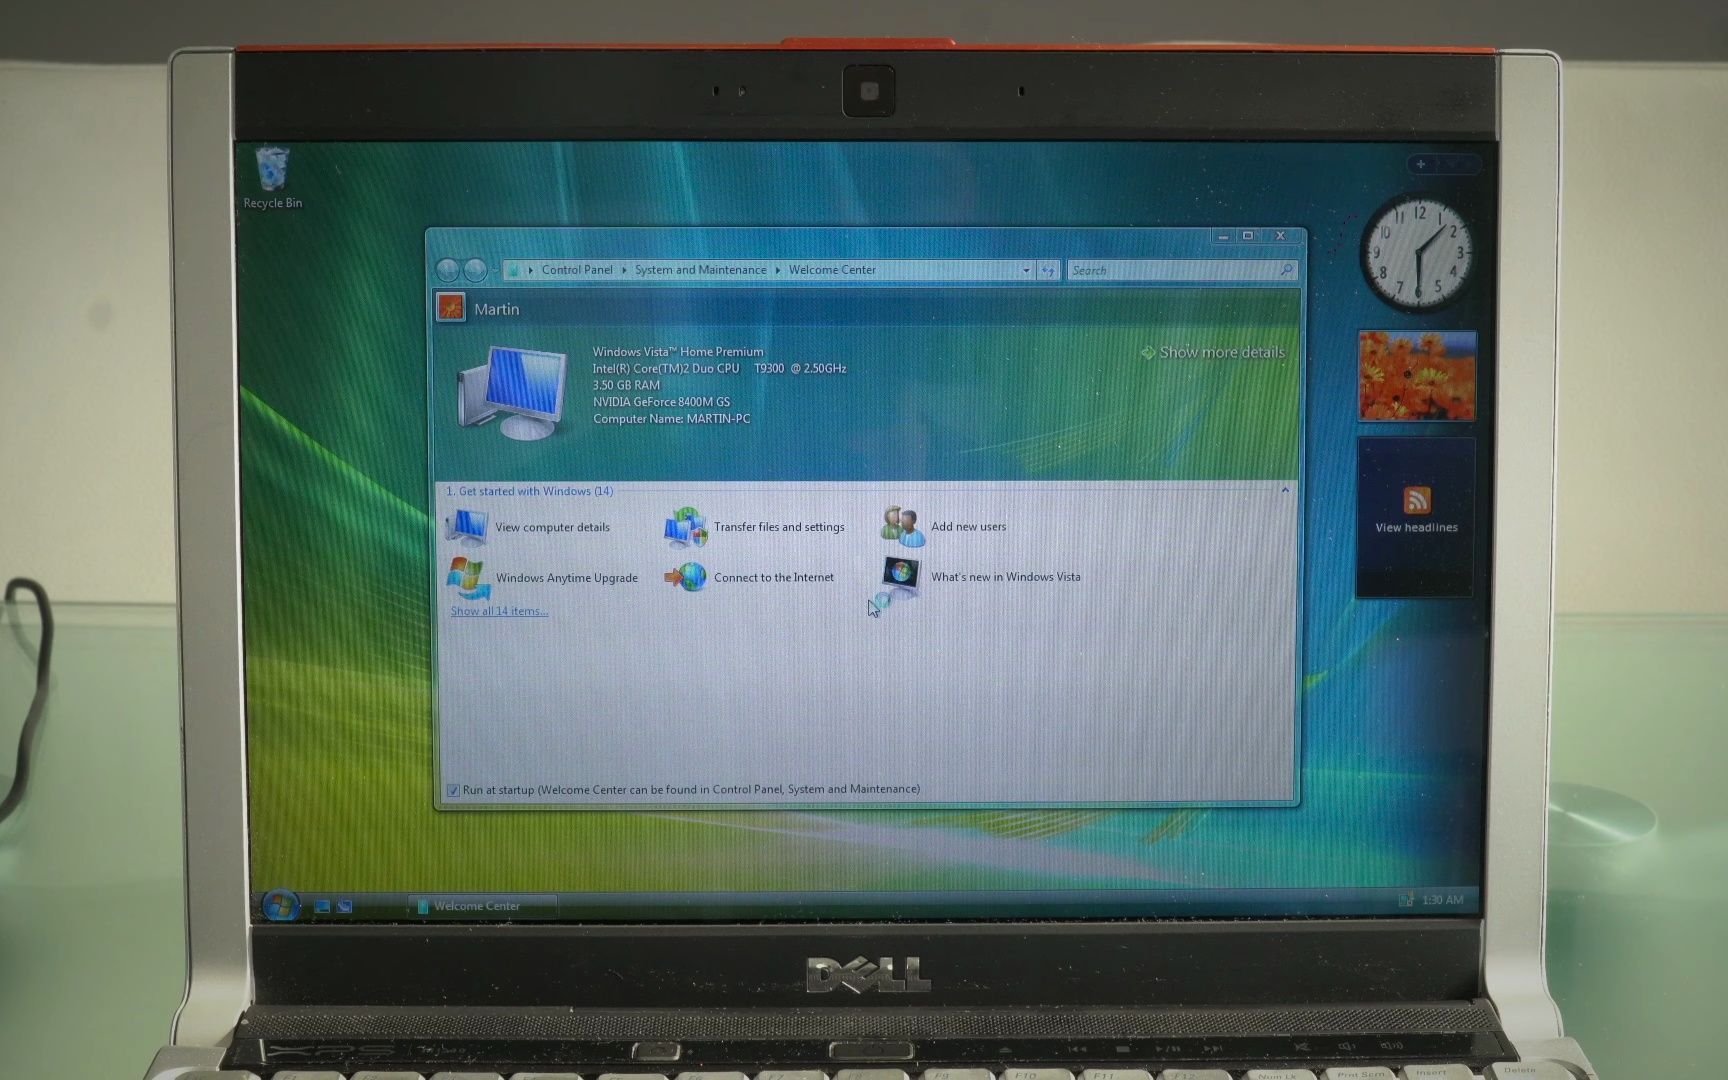The width and height of the screenshot is (1728, 1080).
Task: Open Transfer files and settings icon
Action: [x=685, y=527]
